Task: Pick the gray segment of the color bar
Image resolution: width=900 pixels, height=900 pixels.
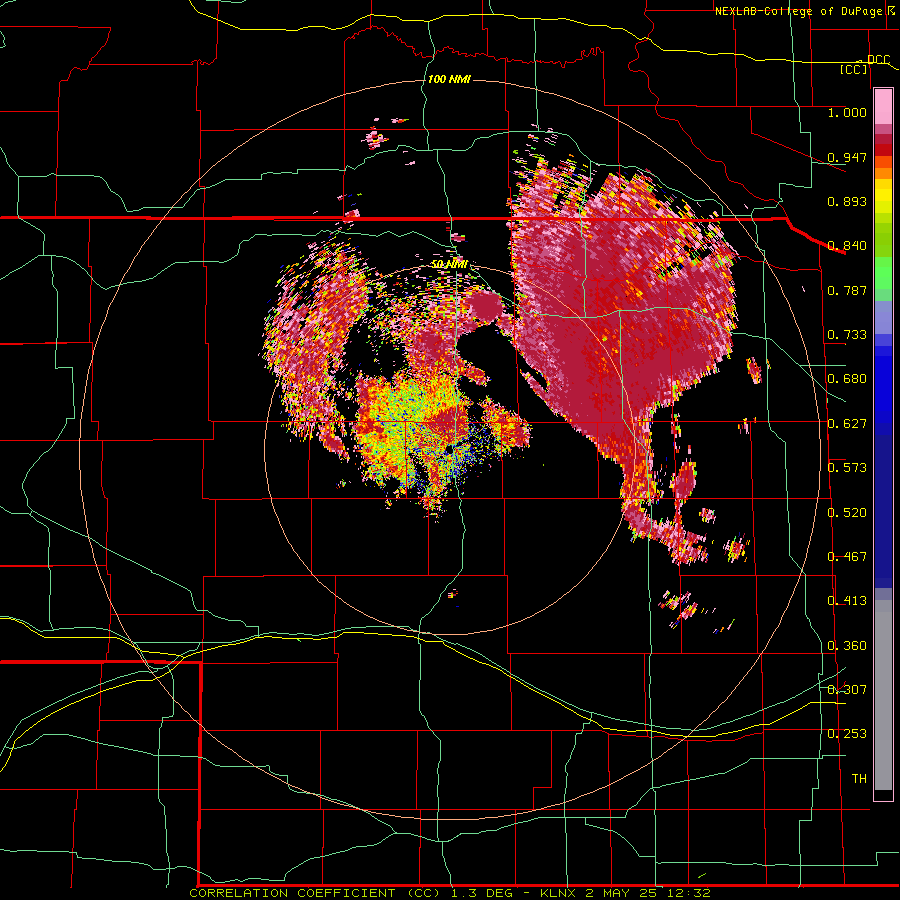Action: click(883, 695)
